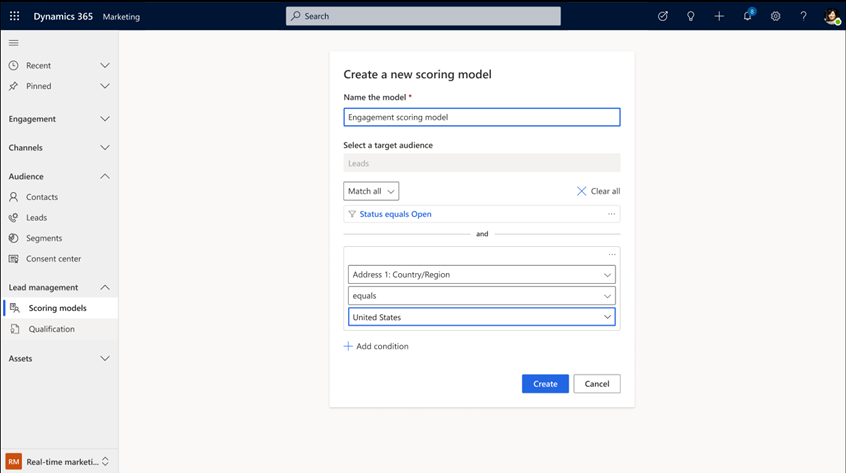Open the user profile avatar

(832, 17)
